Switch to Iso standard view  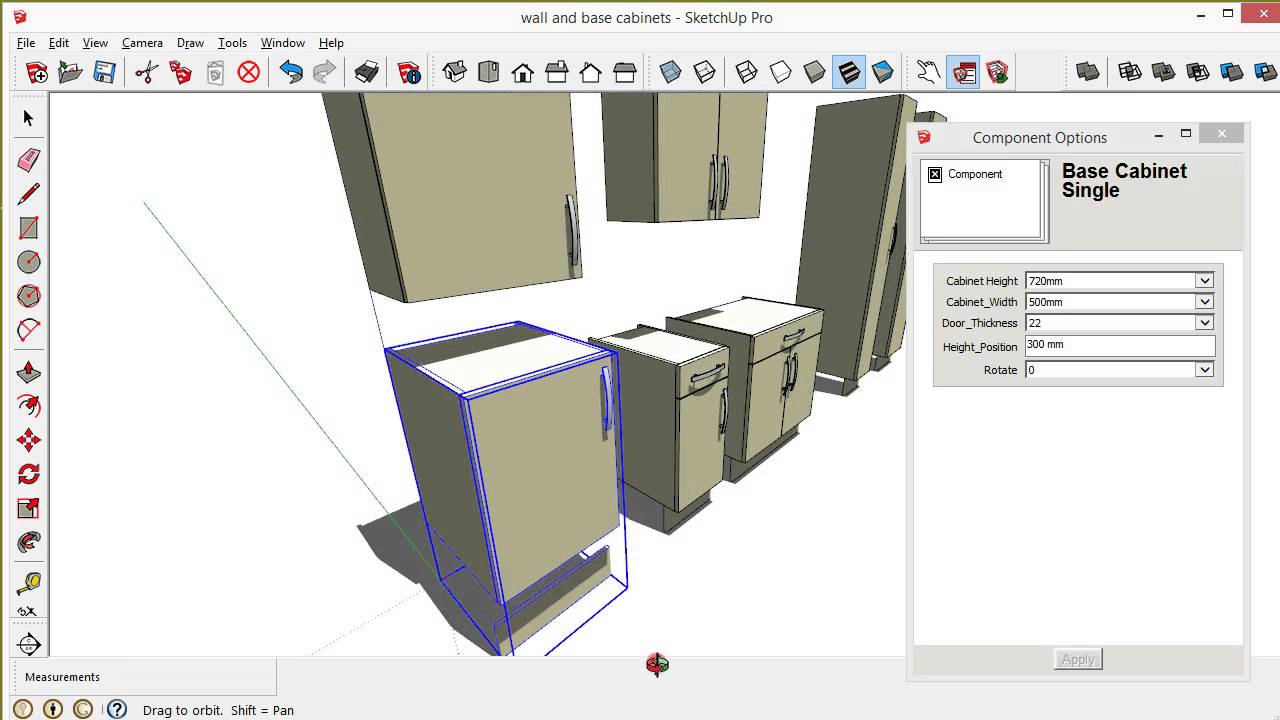[x=455, y=72]
